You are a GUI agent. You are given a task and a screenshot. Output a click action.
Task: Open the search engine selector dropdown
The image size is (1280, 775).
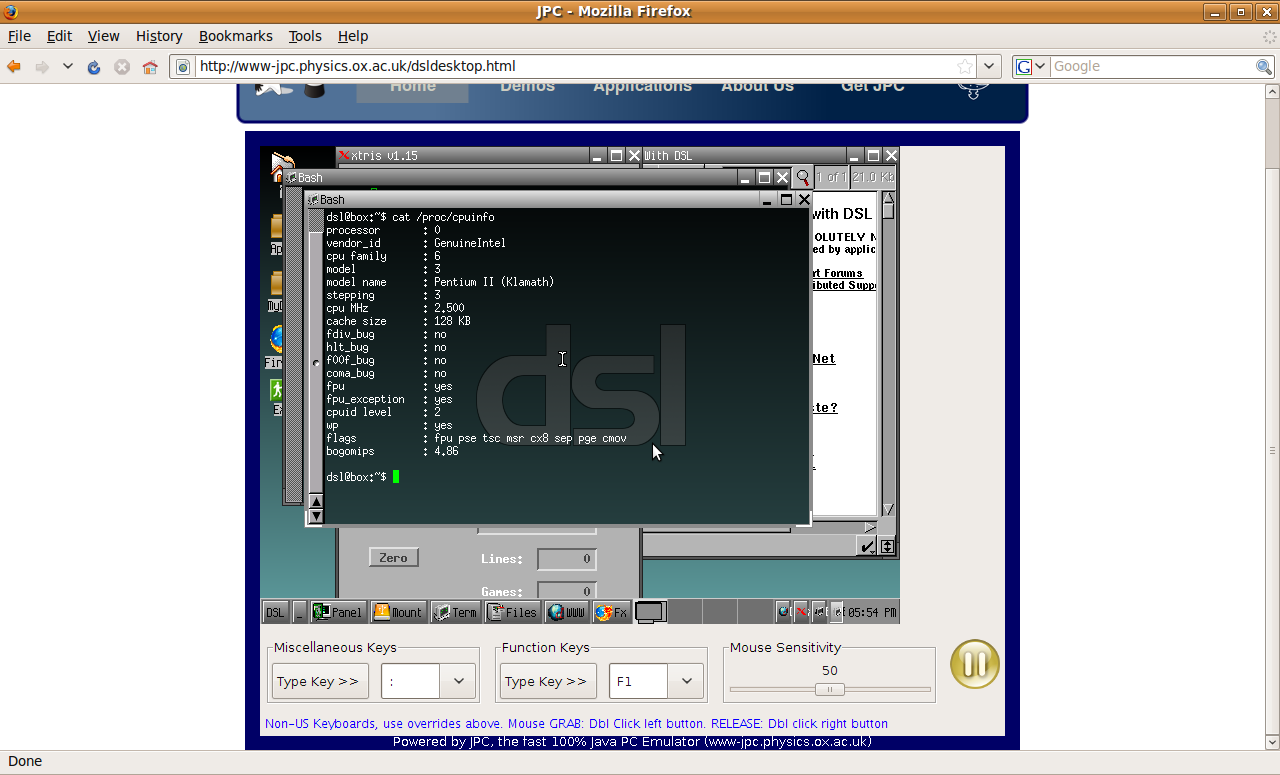click(x=1031, y=66)
